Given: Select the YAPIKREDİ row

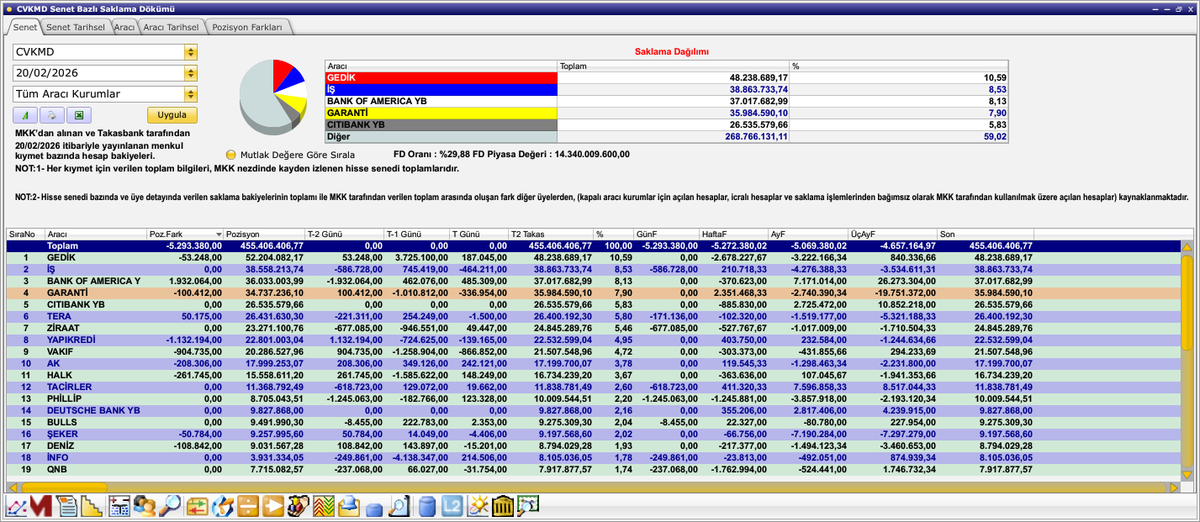Looking at the screenshot, I should coord(594,339).
